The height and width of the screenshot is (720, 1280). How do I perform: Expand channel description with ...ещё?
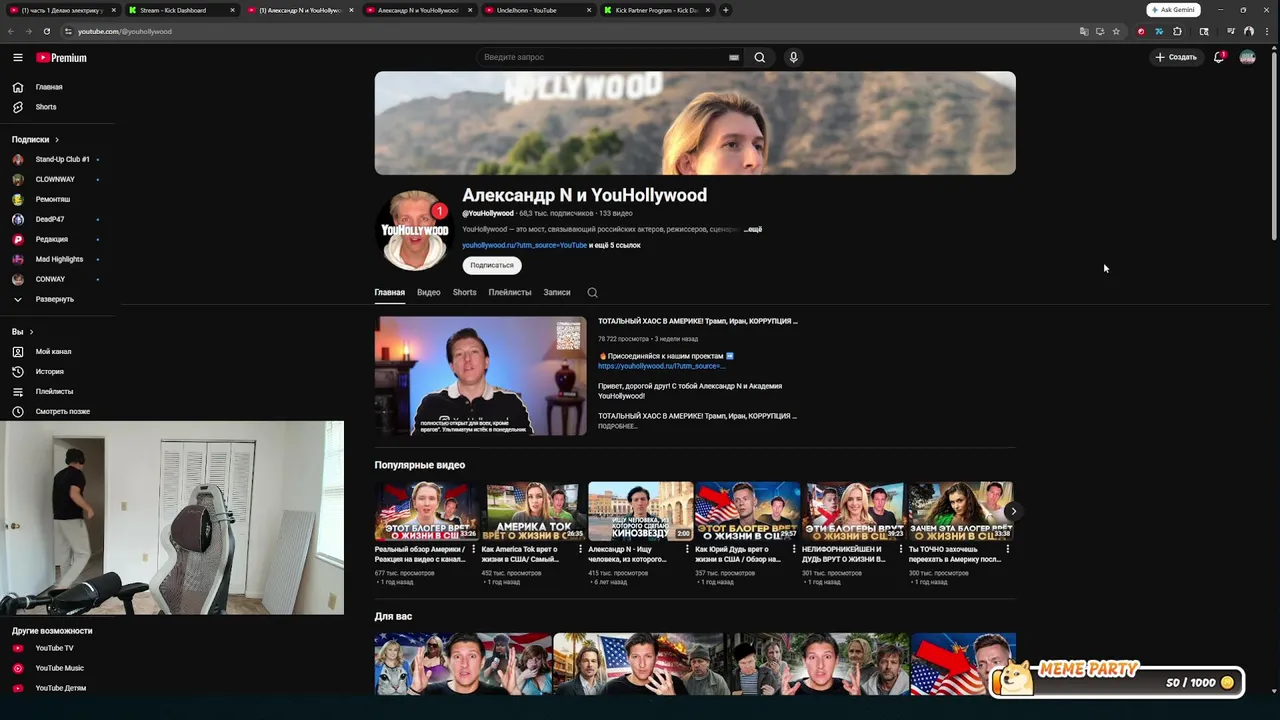point(753,229)
